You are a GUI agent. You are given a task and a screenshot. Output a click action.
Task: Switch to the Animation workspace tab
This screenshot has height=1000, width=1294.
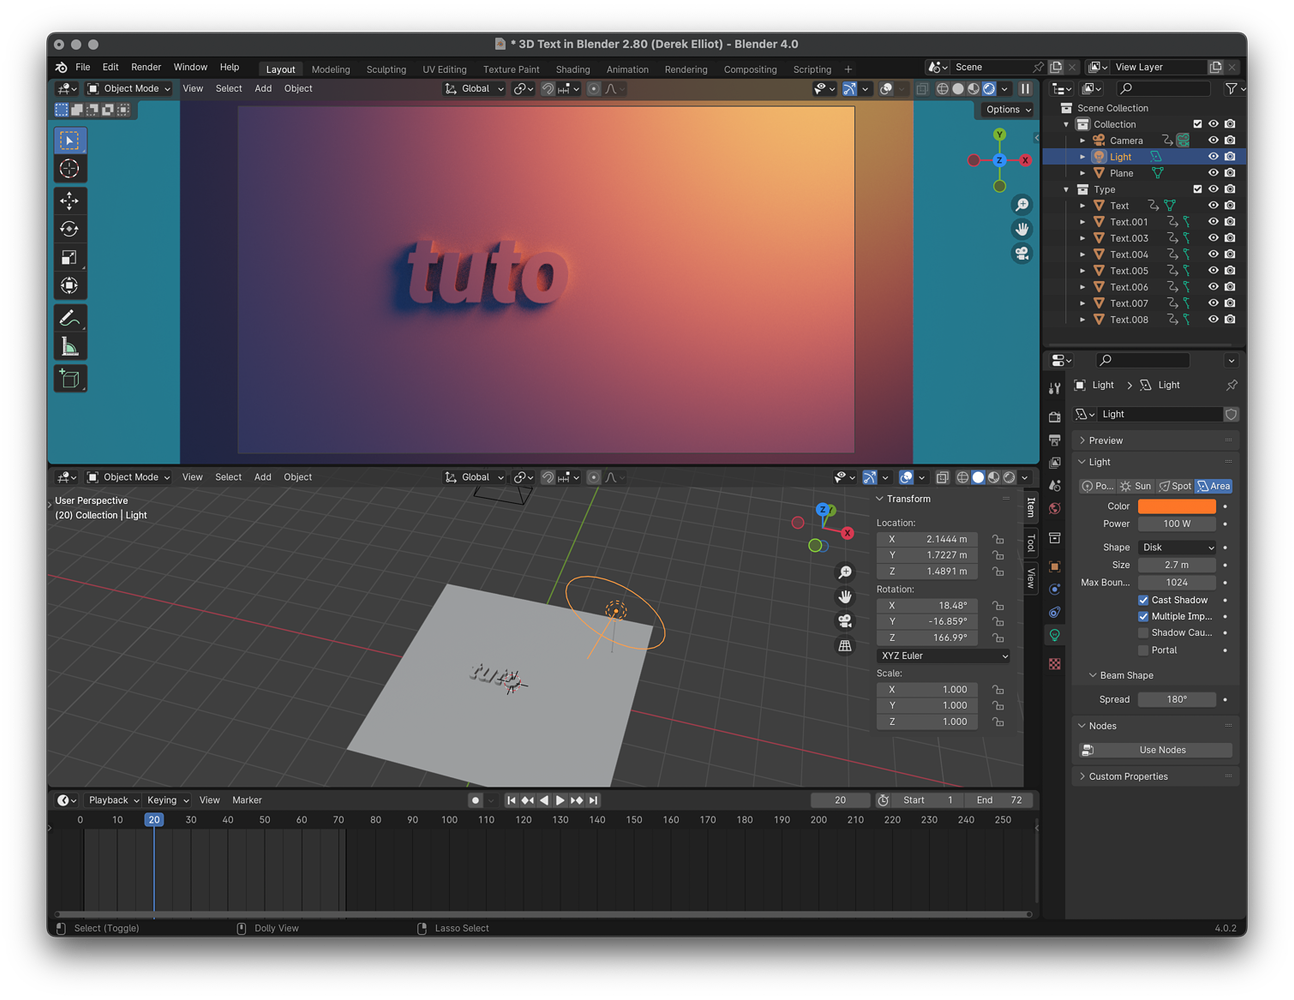(x=627, y=69)
